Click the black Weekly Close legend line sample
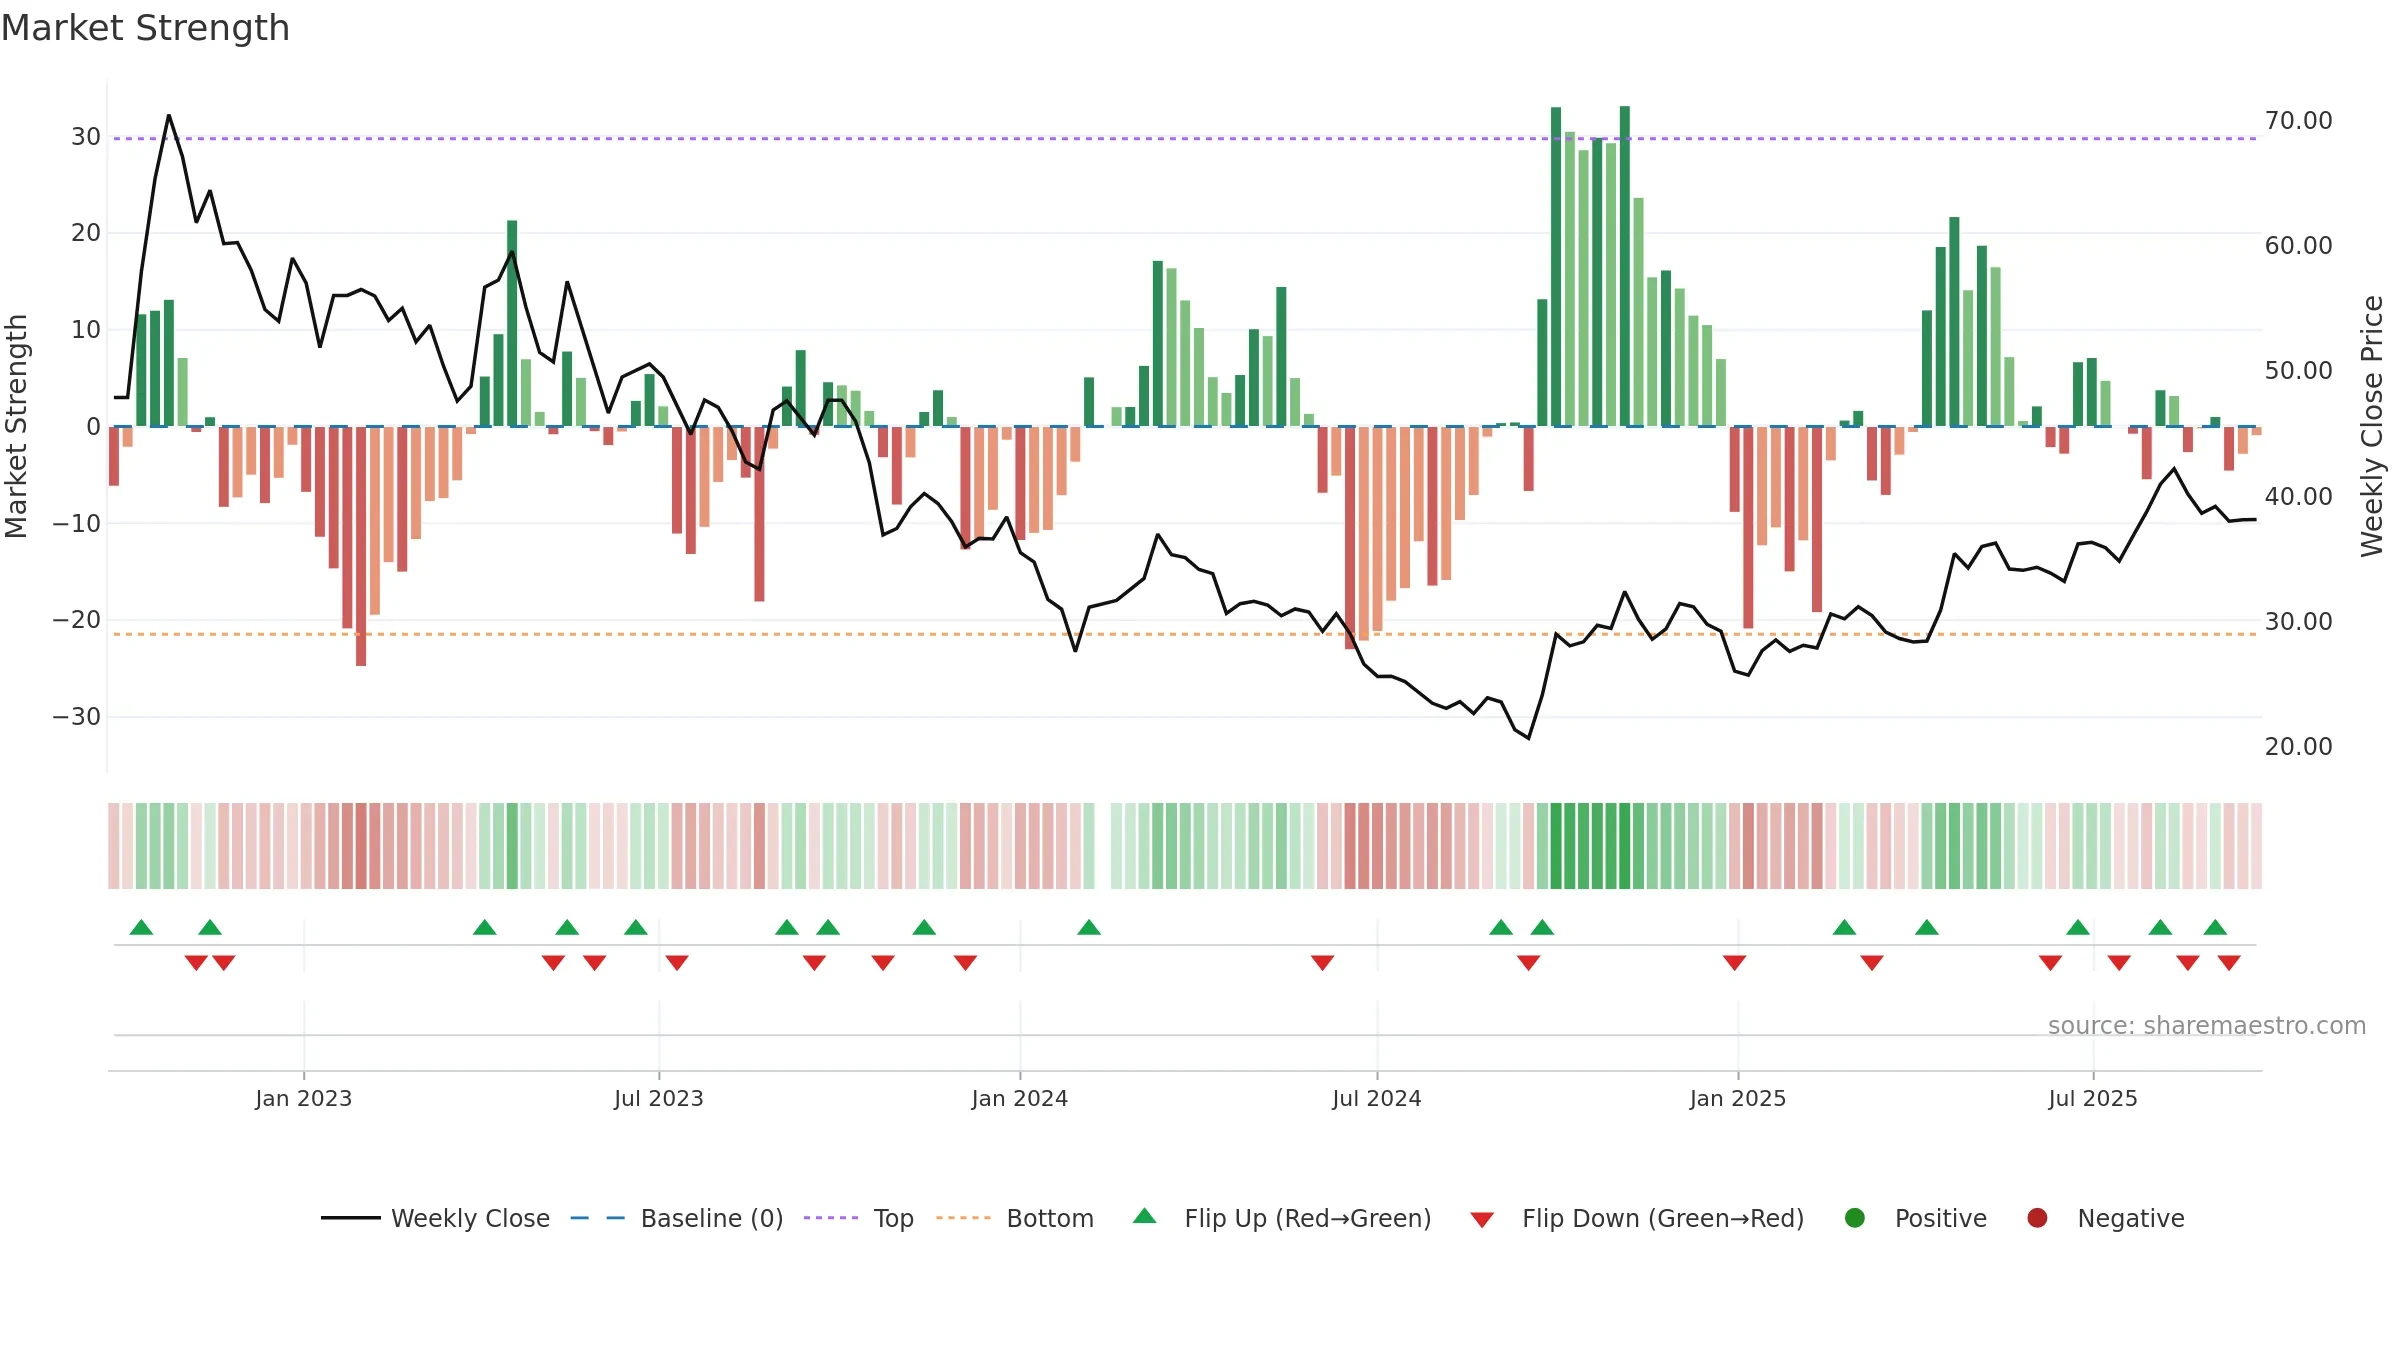The image size is (2400, 1350). coord(350,1218)
